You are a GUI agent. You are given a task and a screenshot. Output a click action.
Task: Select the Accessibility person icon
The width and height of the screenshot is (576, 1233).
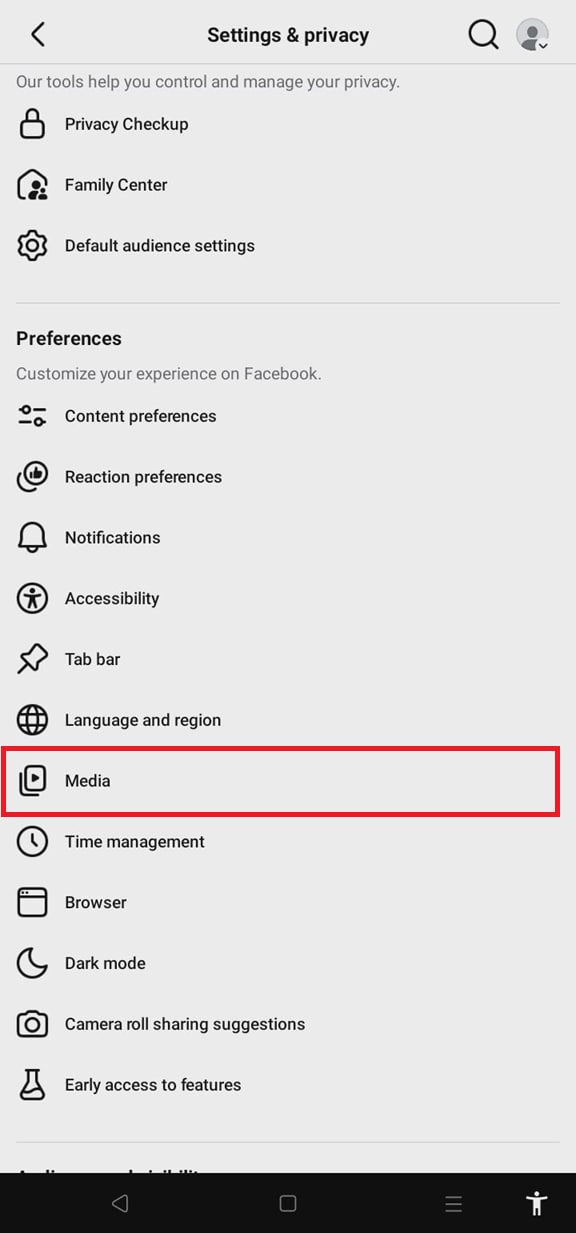pyautogui.click(x=33, y=598)
